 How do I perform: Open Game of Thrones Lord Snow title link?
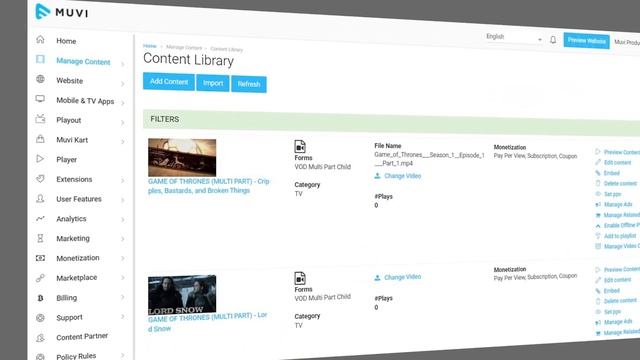click(x=207, y=322)
